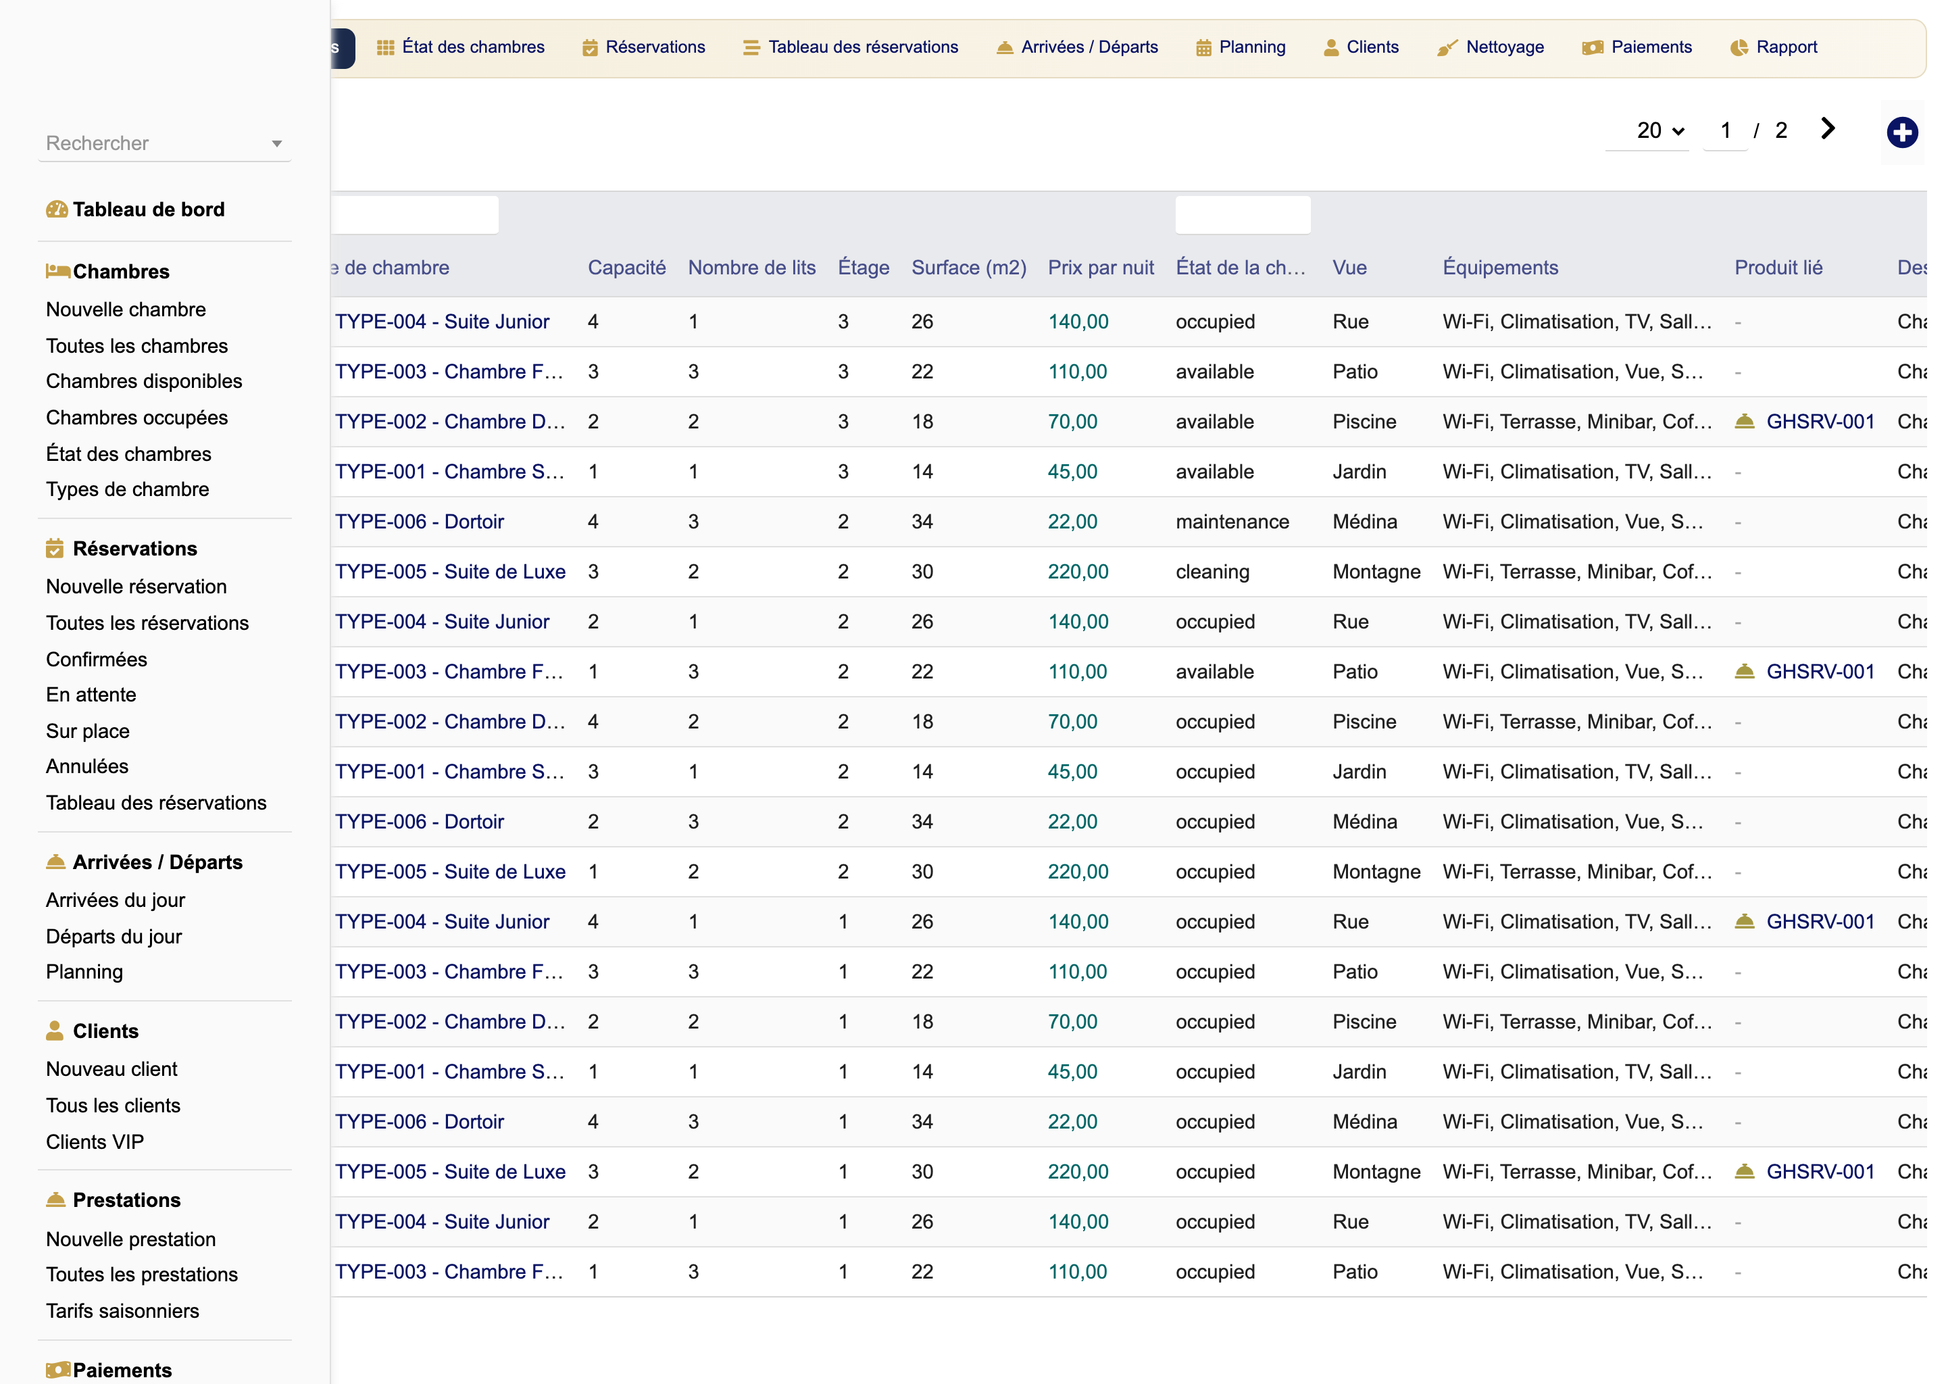The image size is (1946, 1384).
Task: Sort by Vue column header
Action: 1350,267
